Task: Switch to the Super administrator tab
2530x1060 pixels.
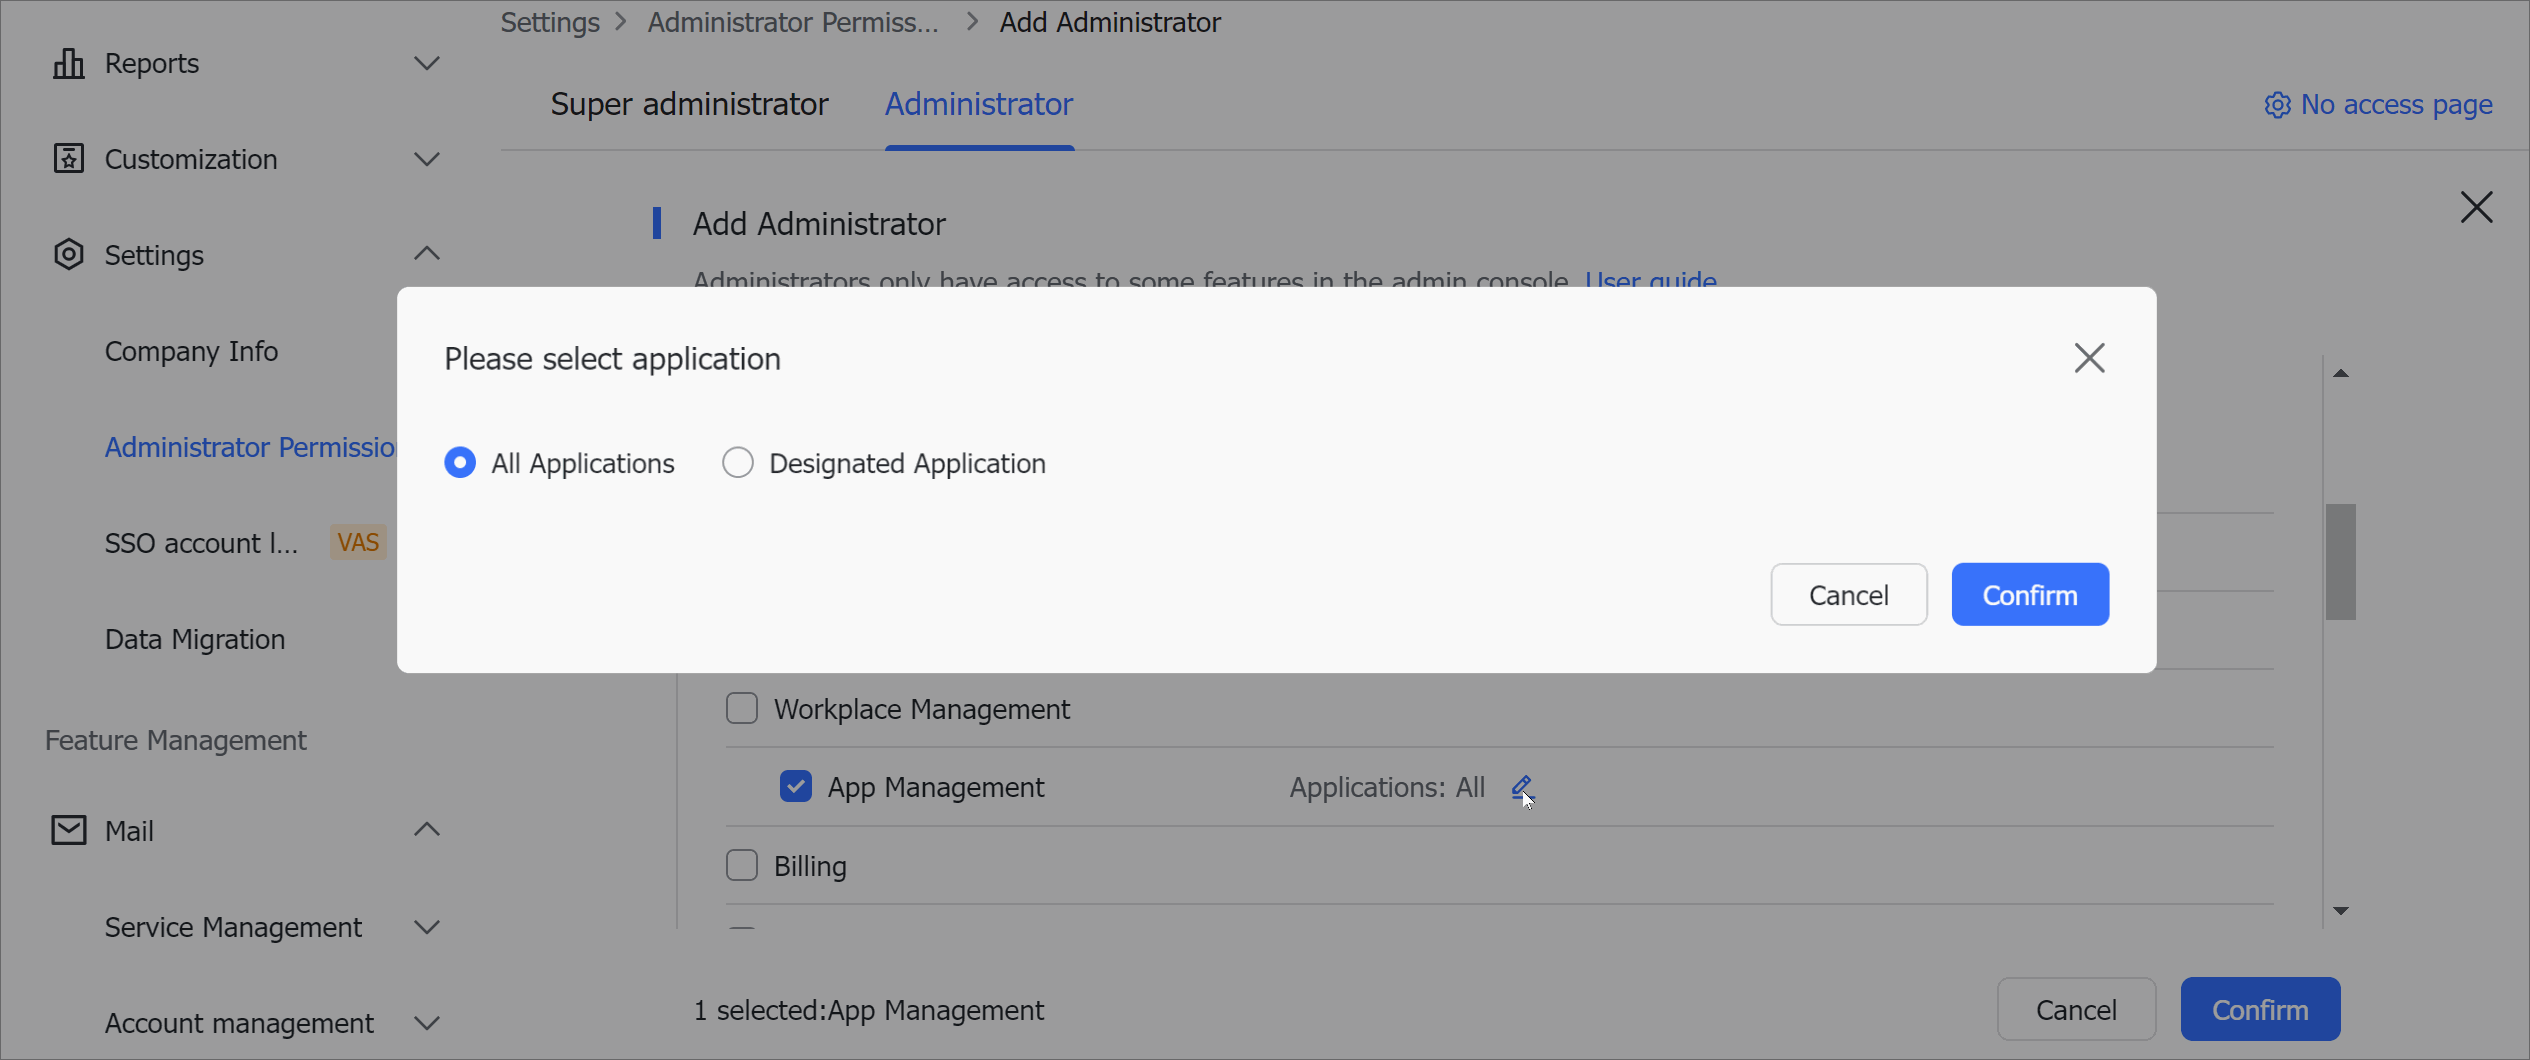Action: pos(691,104)
